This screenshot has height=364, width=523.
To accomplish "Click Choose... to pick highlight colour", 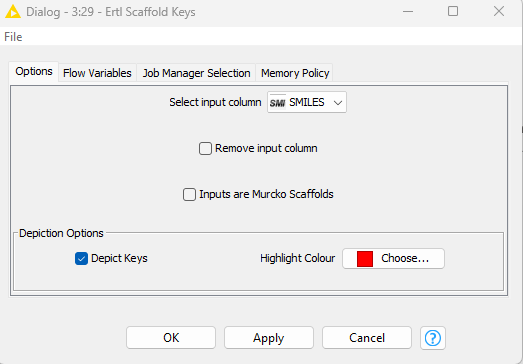I will click(x=393, y=258).
